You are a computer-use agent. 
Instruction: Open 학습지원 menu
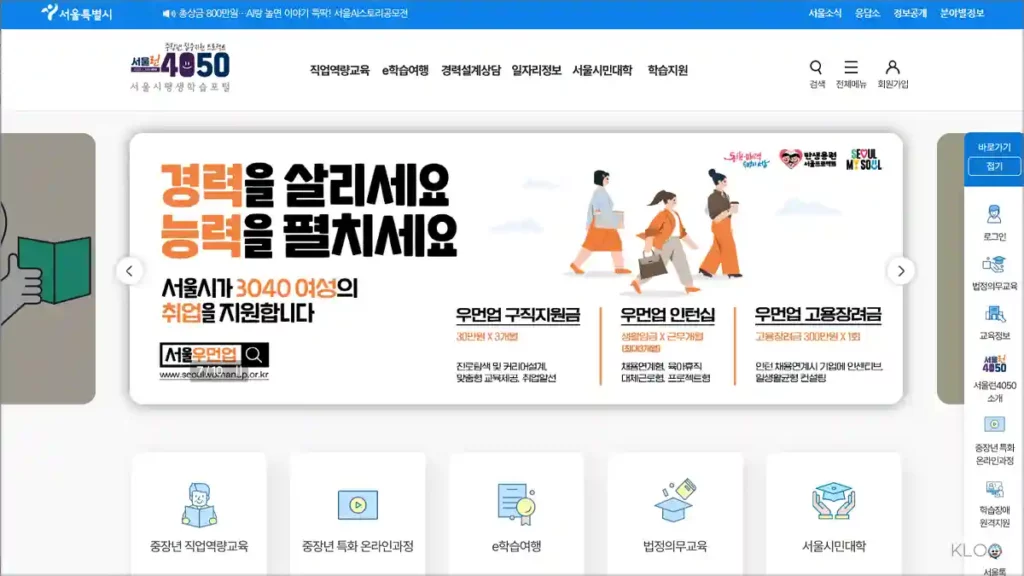[x=667, y=71]
